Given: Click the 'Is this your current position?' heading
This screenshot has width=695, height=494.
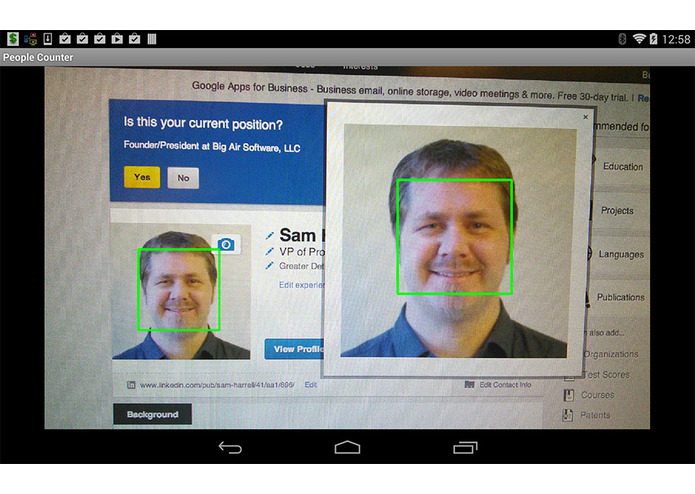Looking at the screenshot, I should [203, 123].
